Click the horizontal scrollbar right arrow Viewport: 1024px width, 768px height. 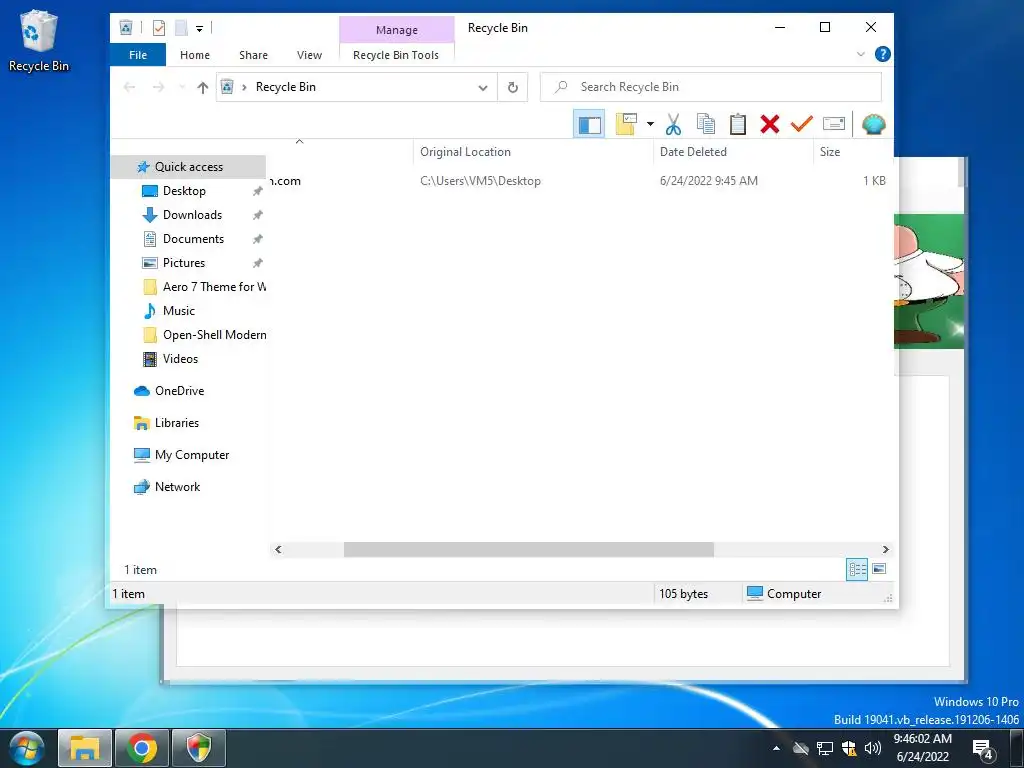885,549
